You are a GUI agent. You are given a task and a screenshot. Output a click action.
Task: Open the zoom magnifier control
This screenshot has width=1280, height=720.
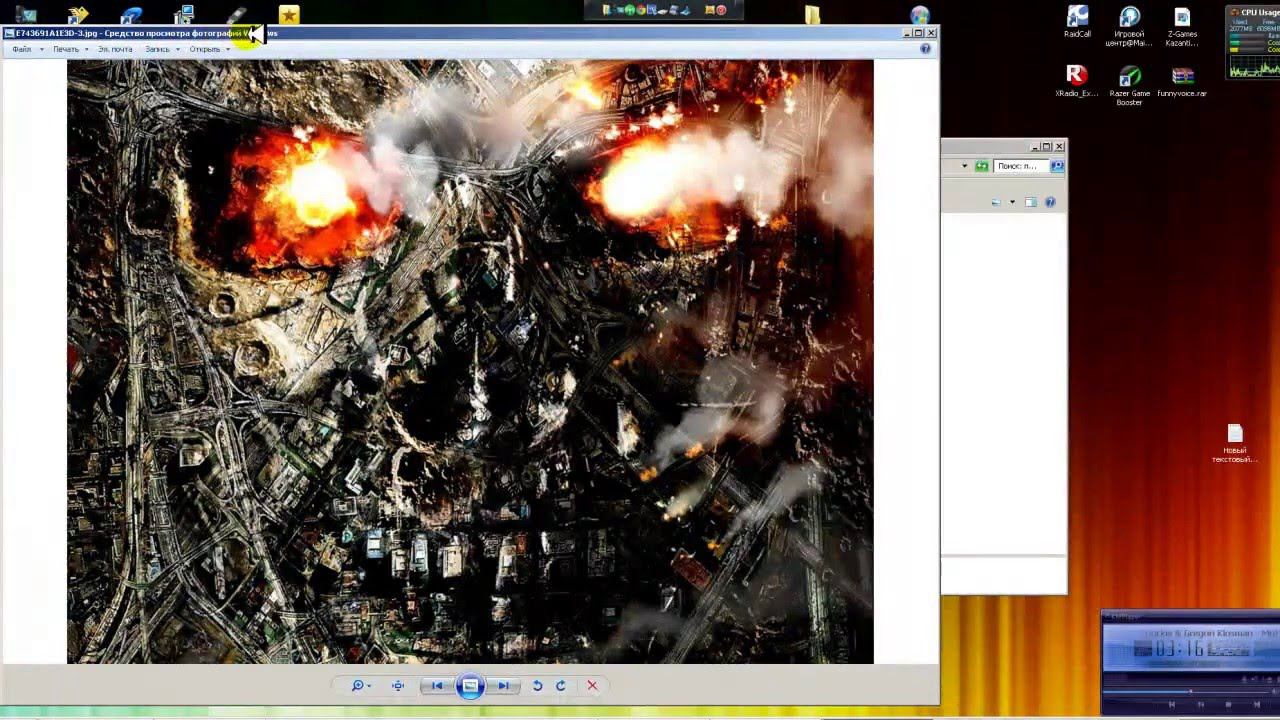(361, 685)
